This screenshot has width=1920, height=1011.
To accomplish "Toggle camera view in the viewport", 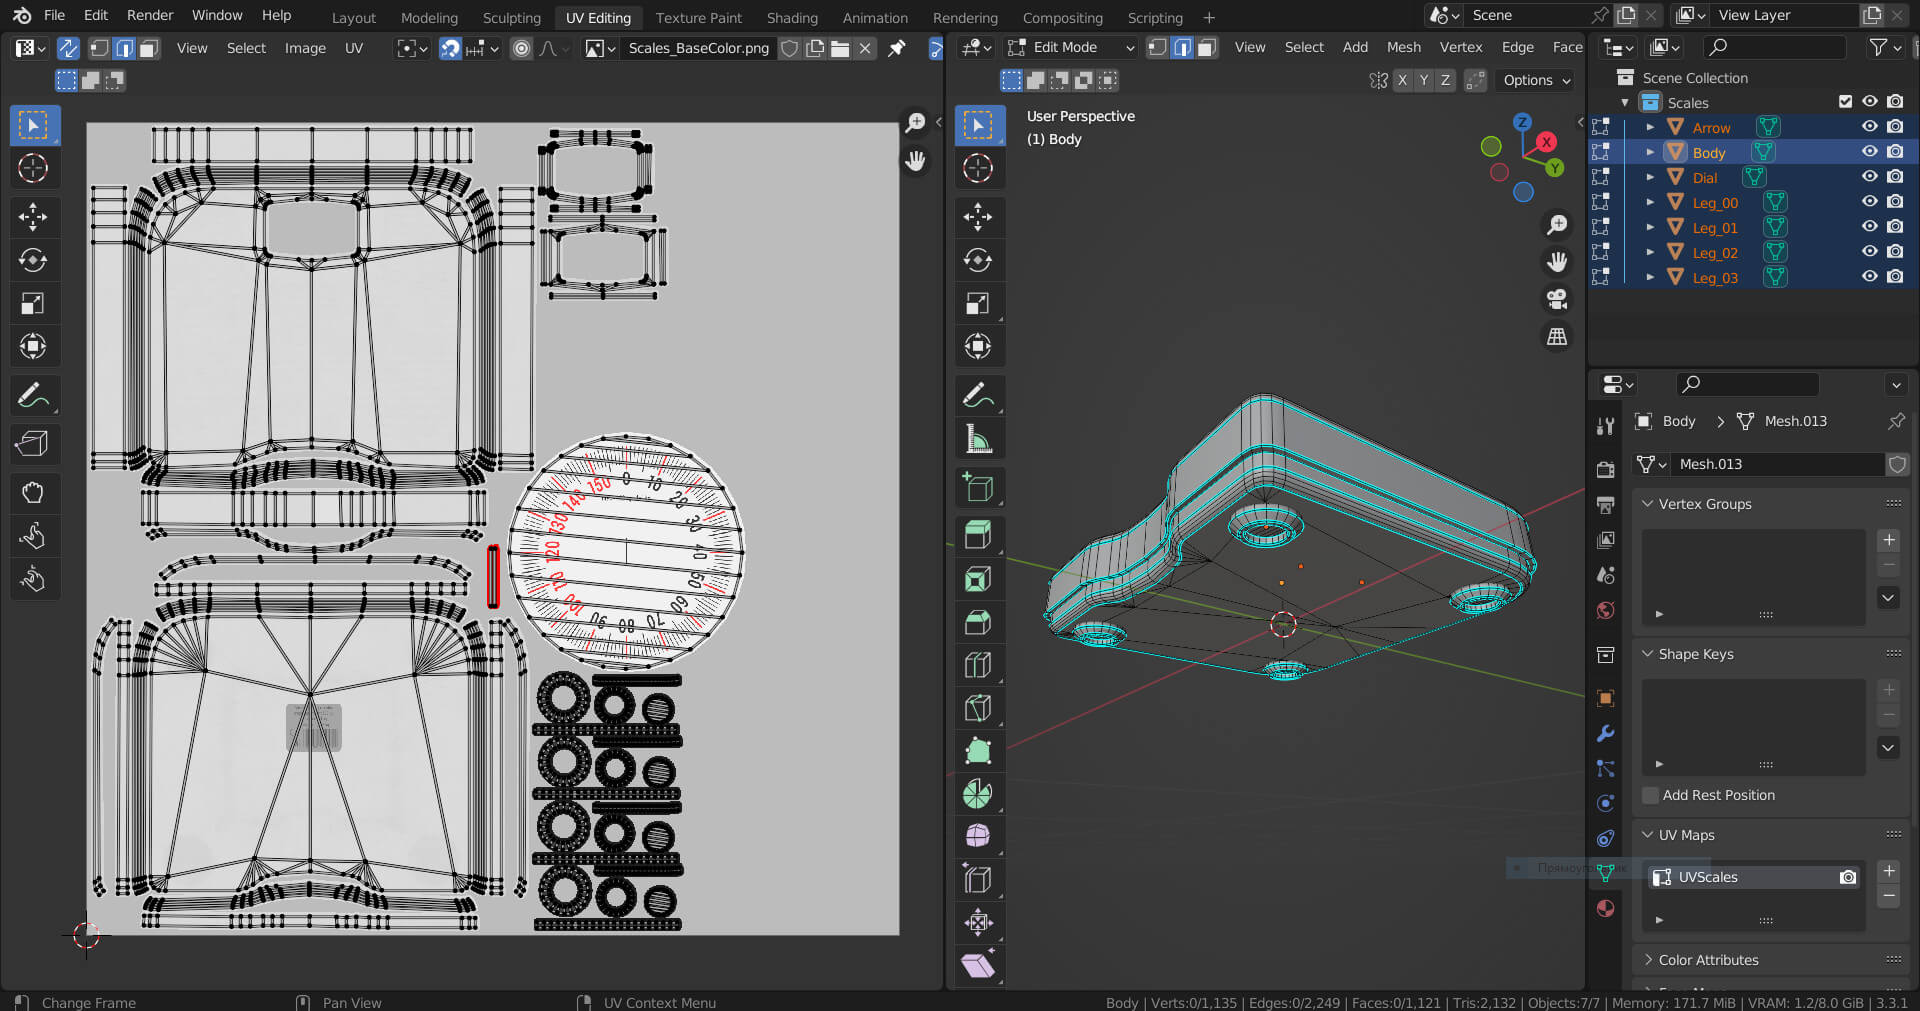I will [x=1557, y=299].
